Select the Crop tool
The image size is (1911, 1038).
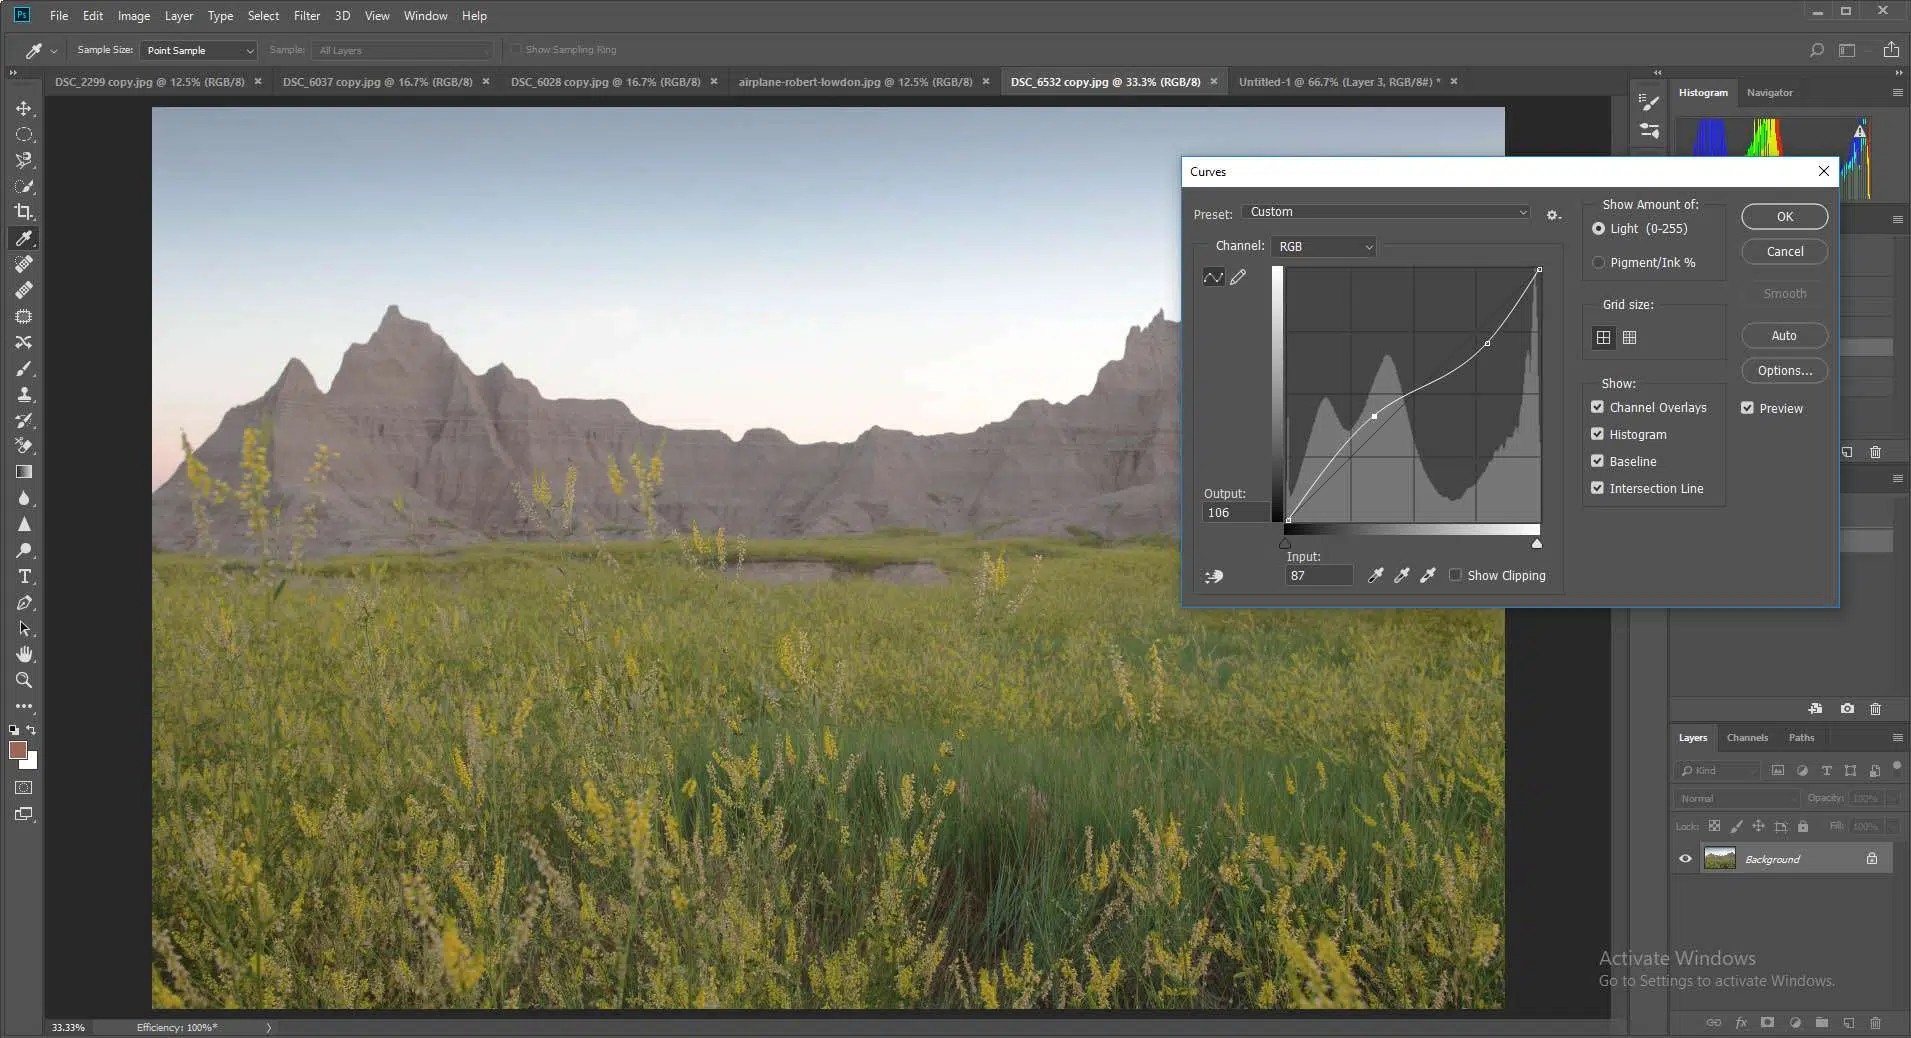click(24, 212)
